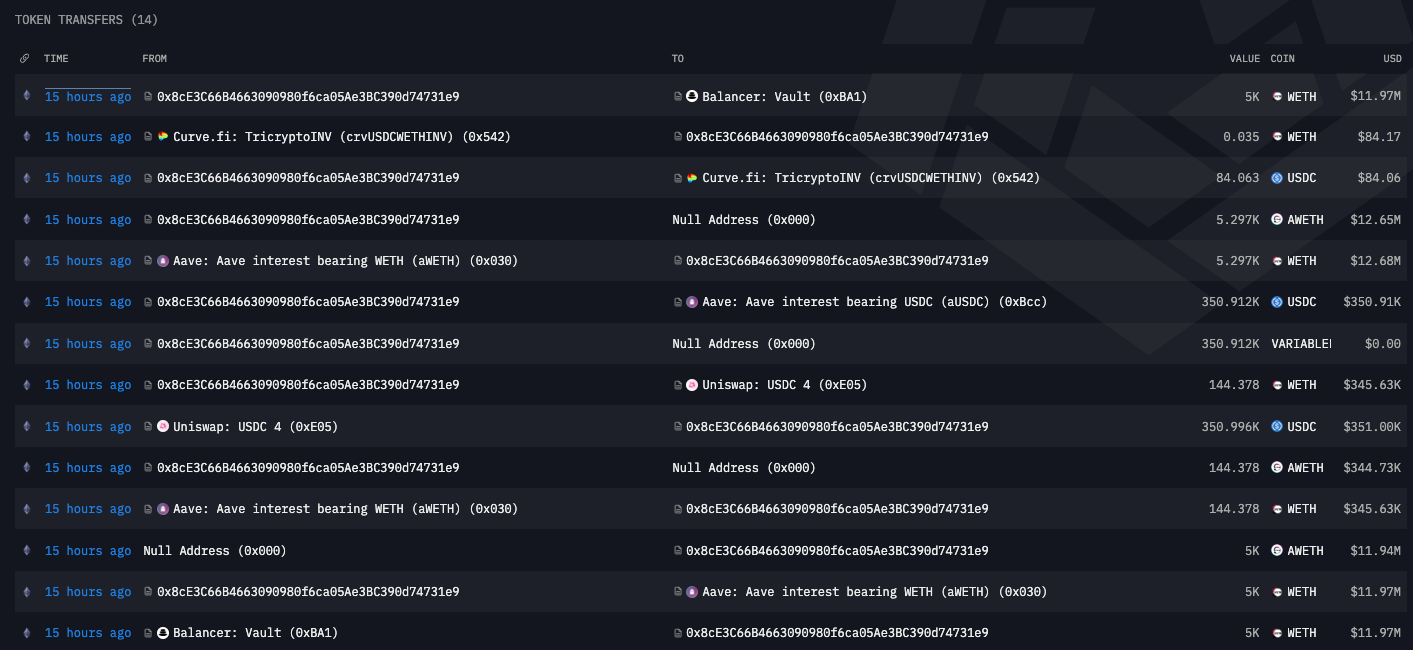
Task: Click the TO column header
Action: 678,59
